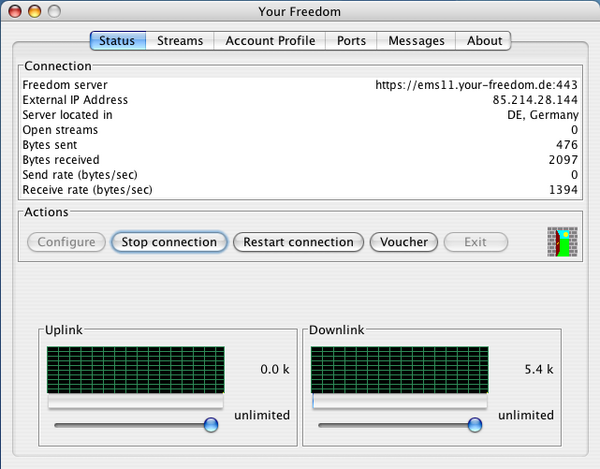Click the Bytes received value 2097
This screenshot has width=600, height=469.
(563, 160)
